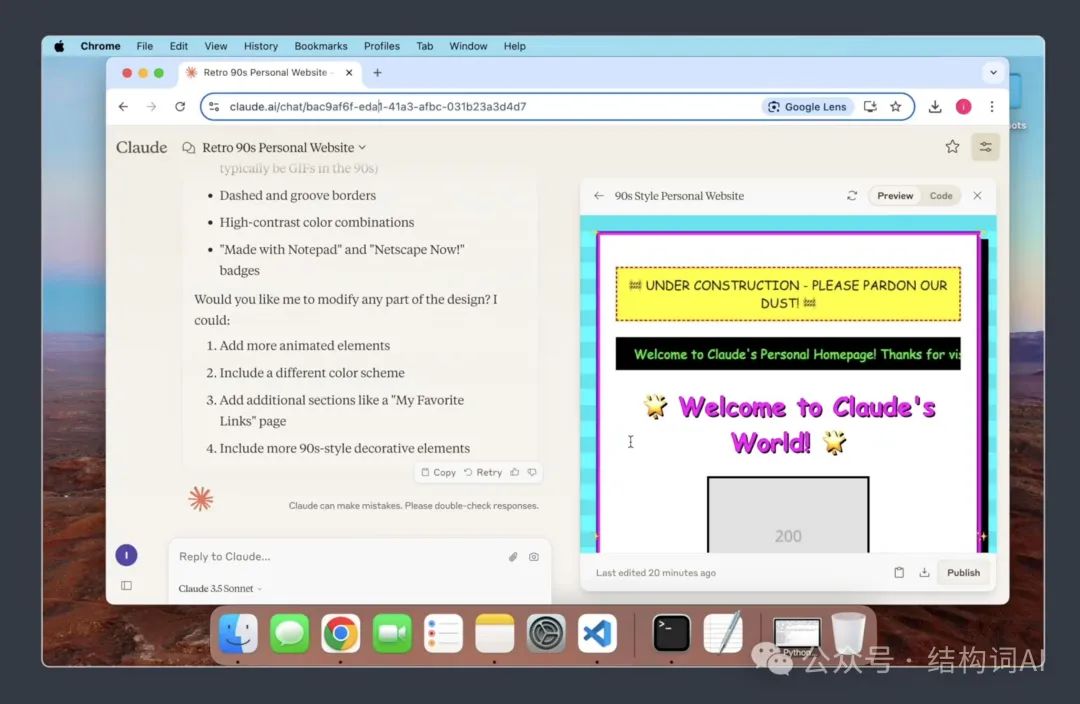Image resolution: width=1080 pixels, height=704 pixels.
Task: Attach a file with paperclip icon
Action: pos(513,557)
